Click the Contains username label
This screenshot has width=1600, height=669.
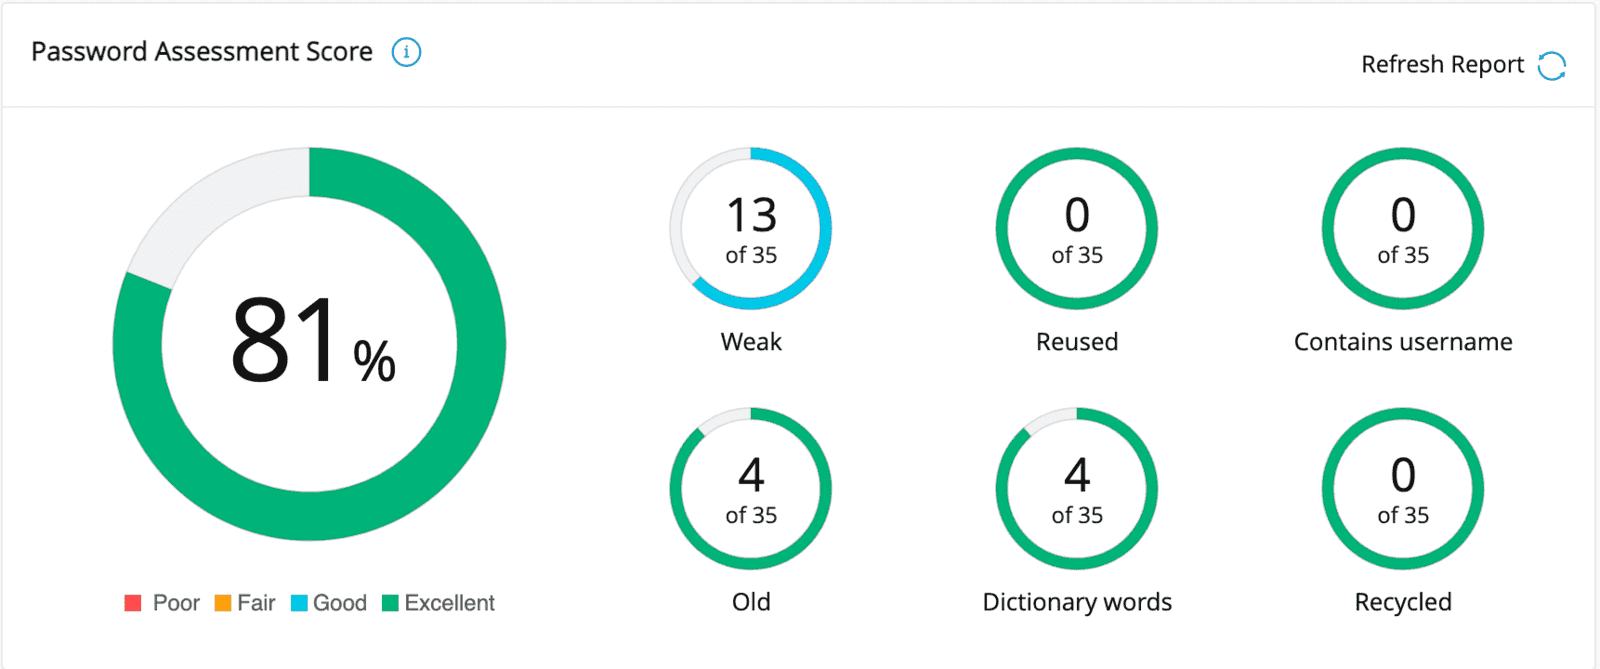[x=1403, y=342]
